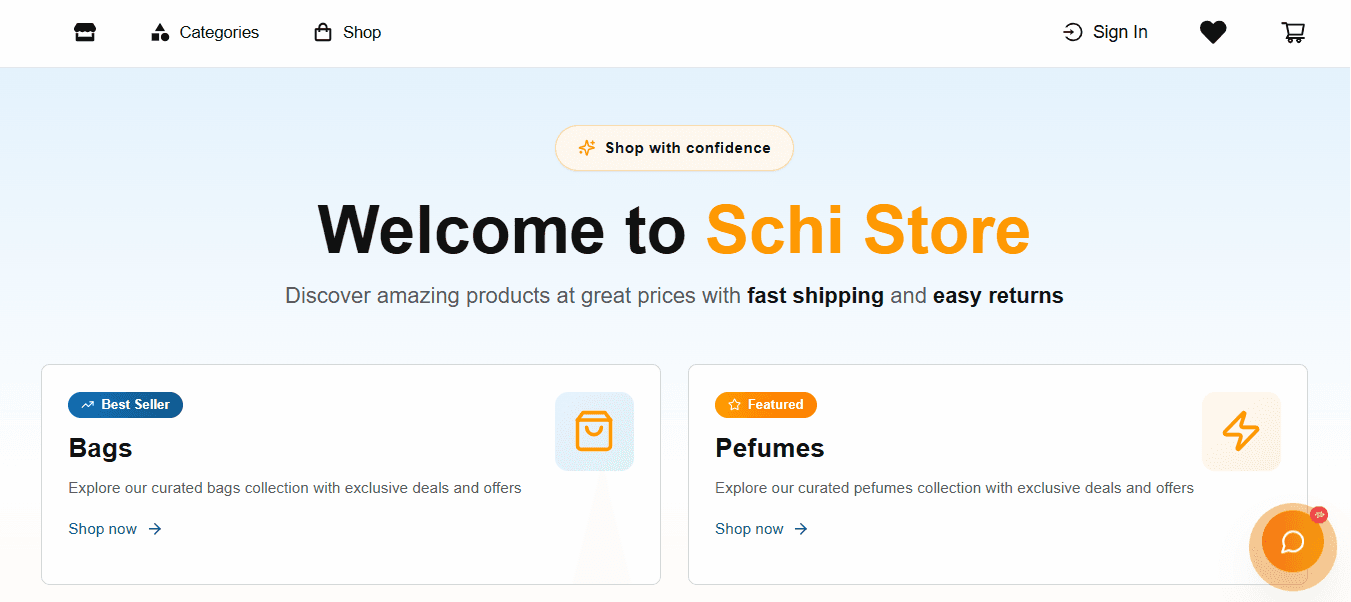
Task: Click the Sign In link
Action: pos(1119,32)
